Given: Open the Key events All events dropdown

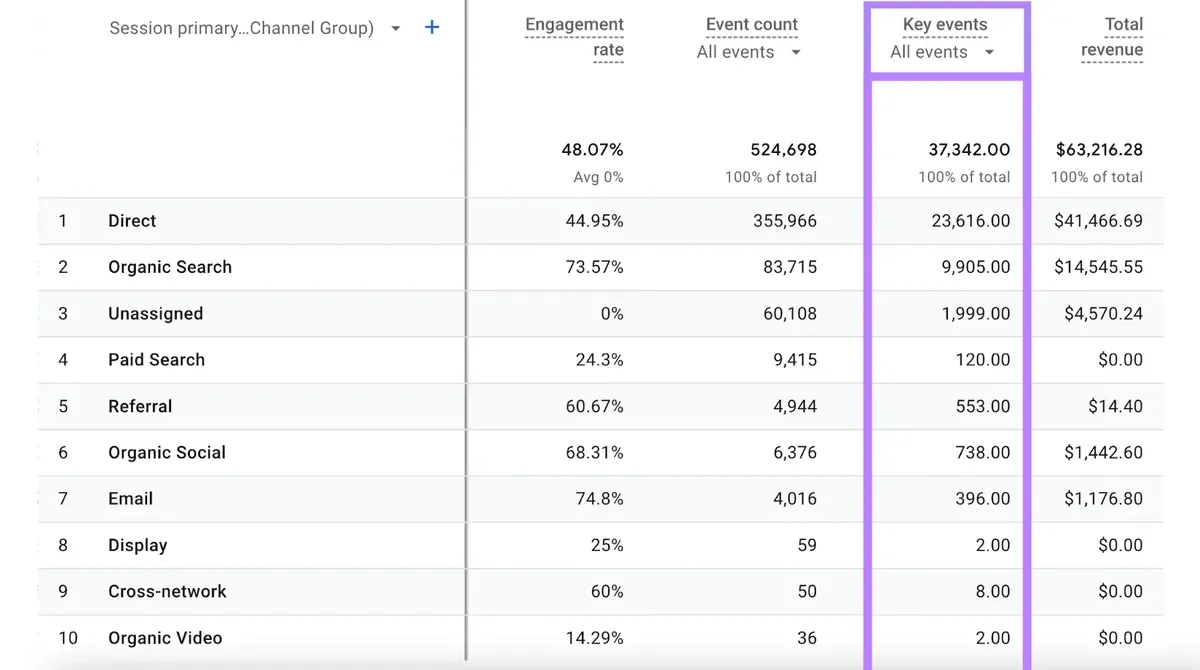Looking at the screenshot, I should (989, 52).
